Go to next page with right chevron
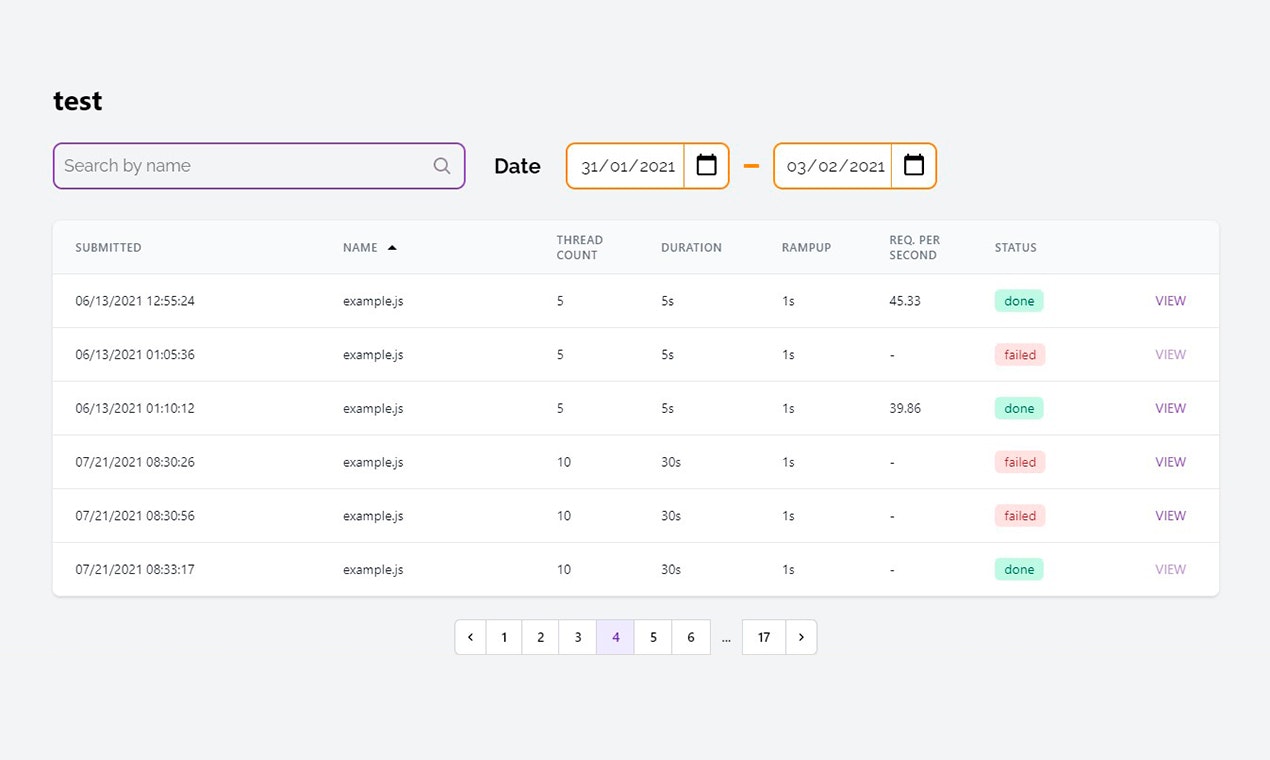 [801, 637]
